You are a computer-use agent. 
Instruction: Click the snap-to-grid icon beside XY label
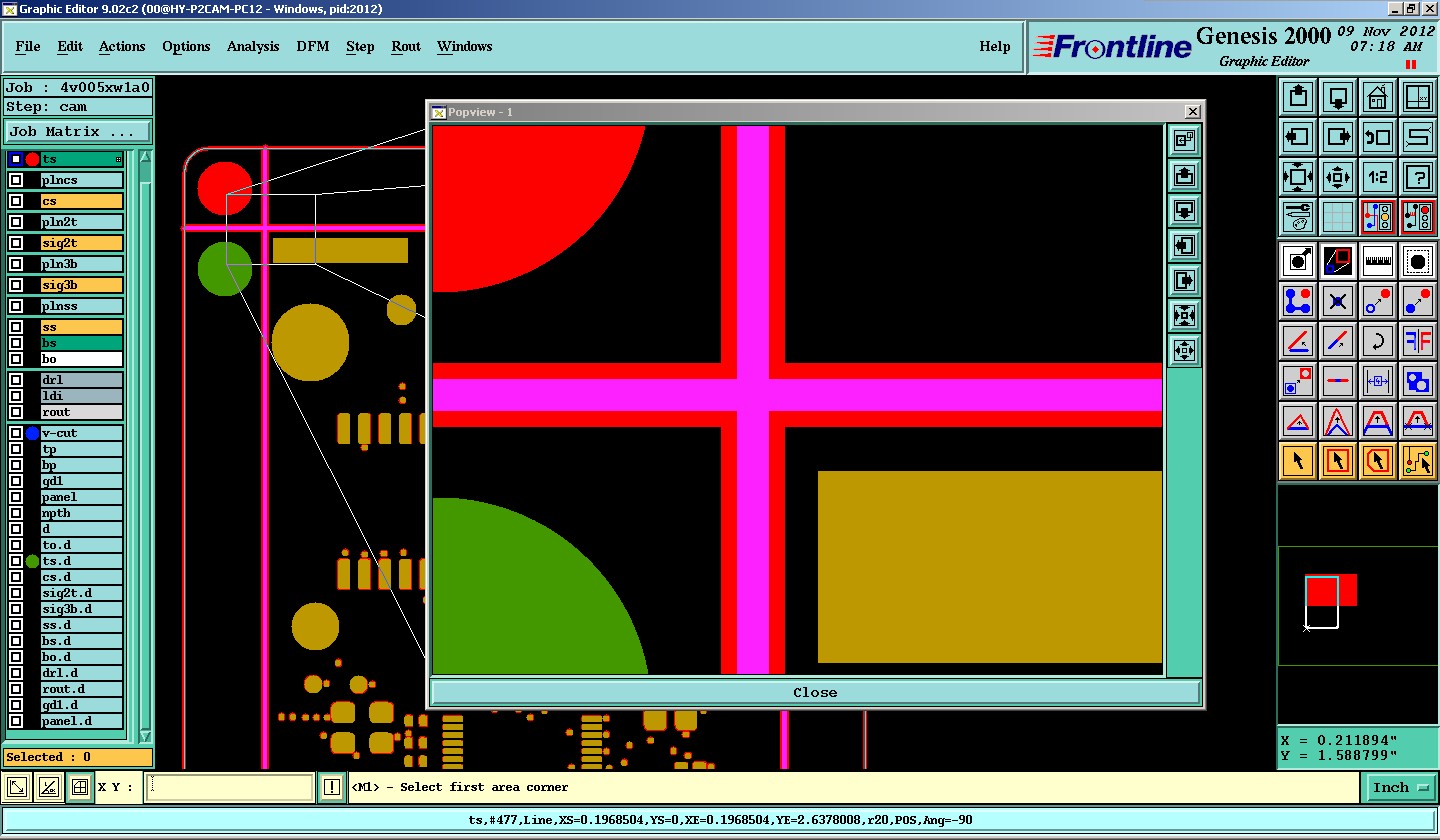(80, 787)
